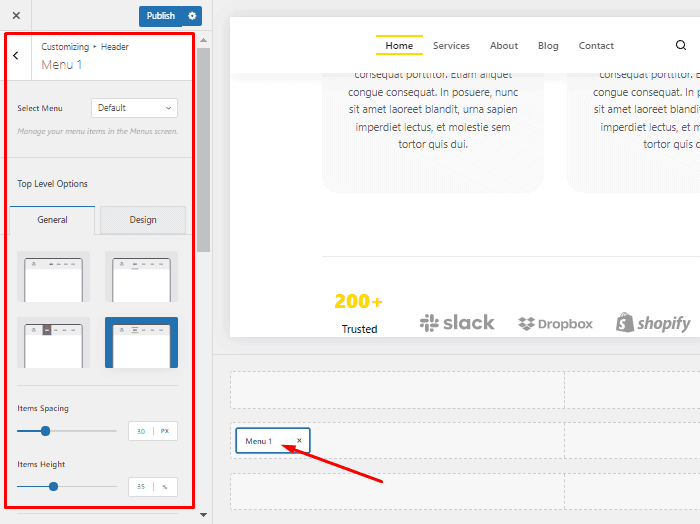700x524 pixels.
Task: Open the Select Menu dropdown
Action: [134, 108]
